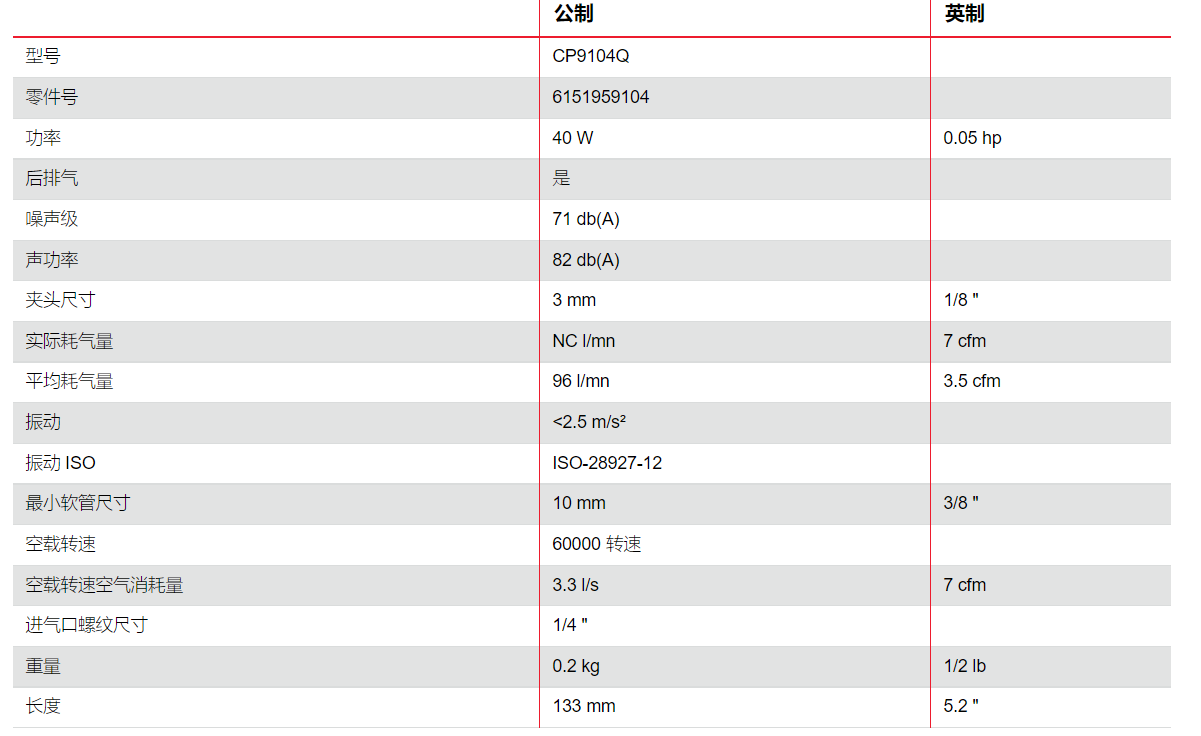
Task: Click the 82 db(A) sound power value
Action: pos(586,260)
